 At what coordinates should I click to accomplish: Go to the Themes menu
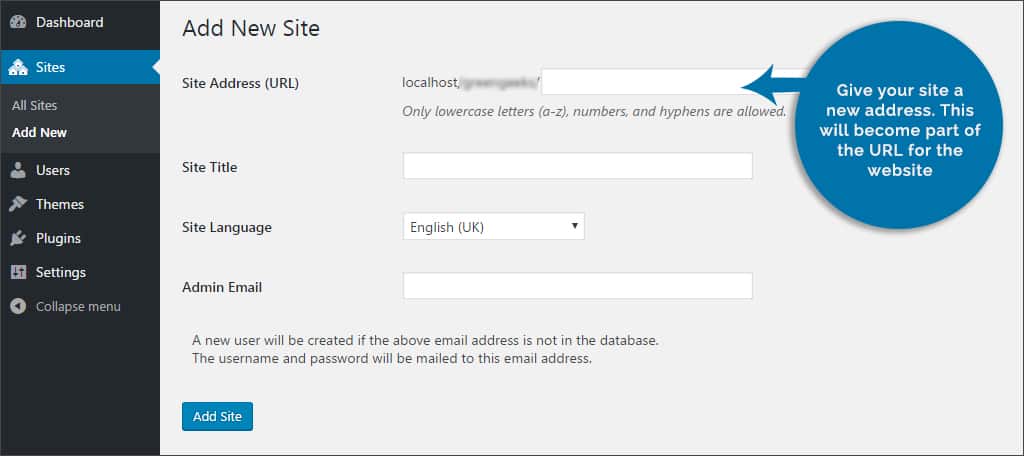[60, 204]
